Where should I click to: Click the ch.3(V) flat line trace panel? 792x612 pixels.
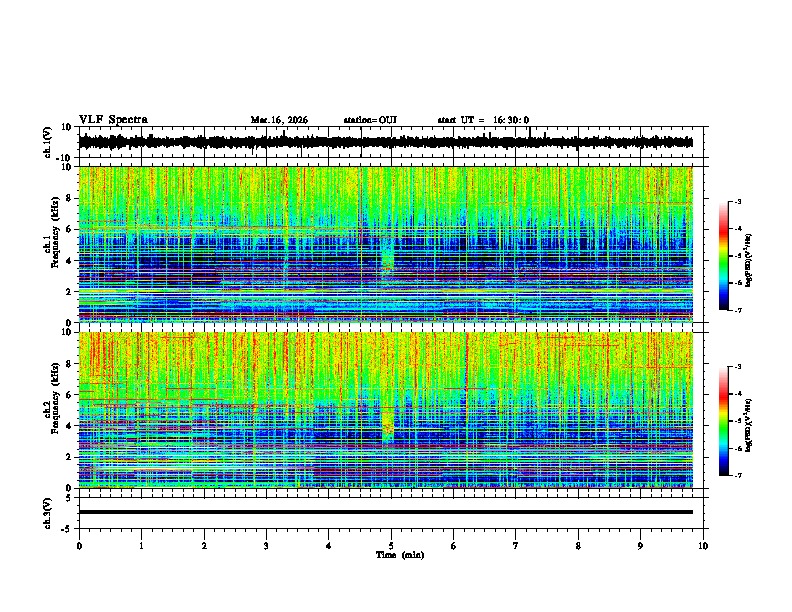click(391, 513)
